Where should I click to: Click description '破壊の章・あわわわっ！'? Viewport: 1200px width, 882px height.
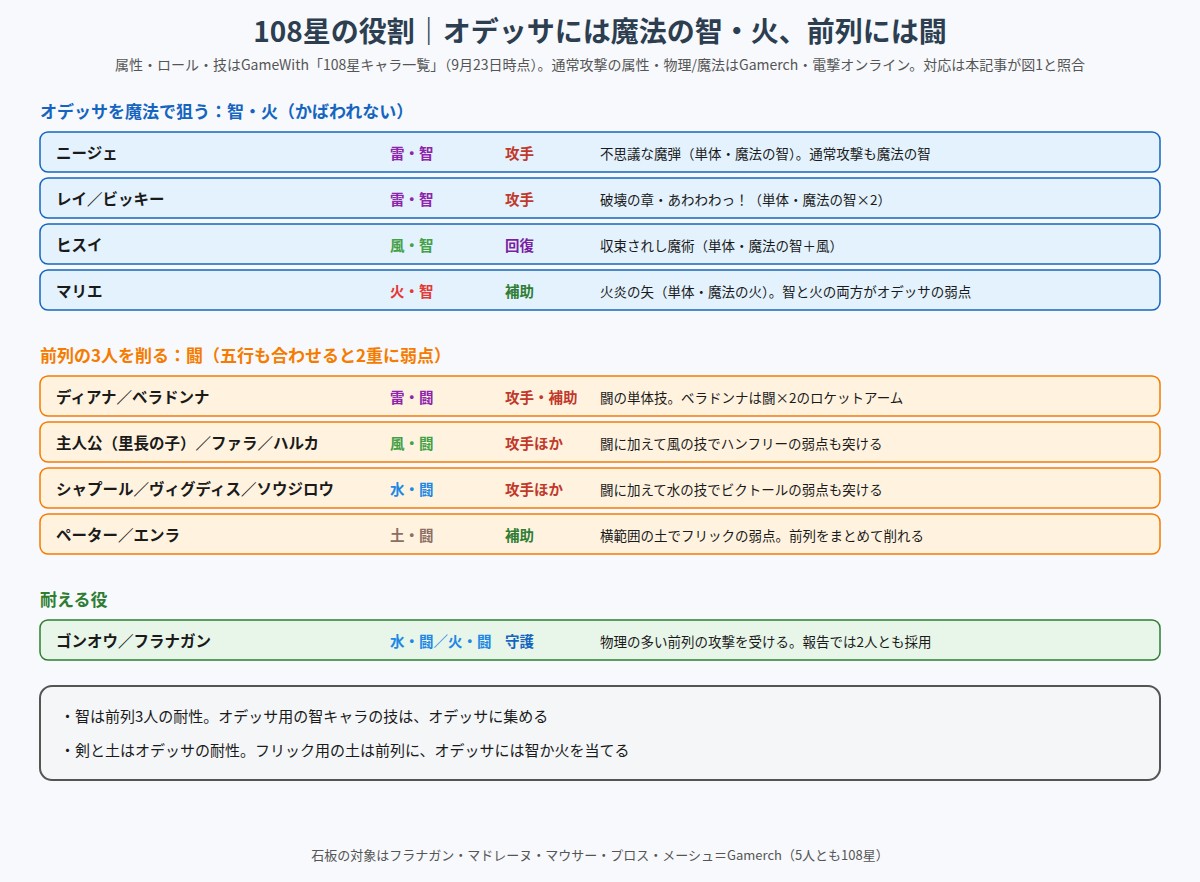741,201
